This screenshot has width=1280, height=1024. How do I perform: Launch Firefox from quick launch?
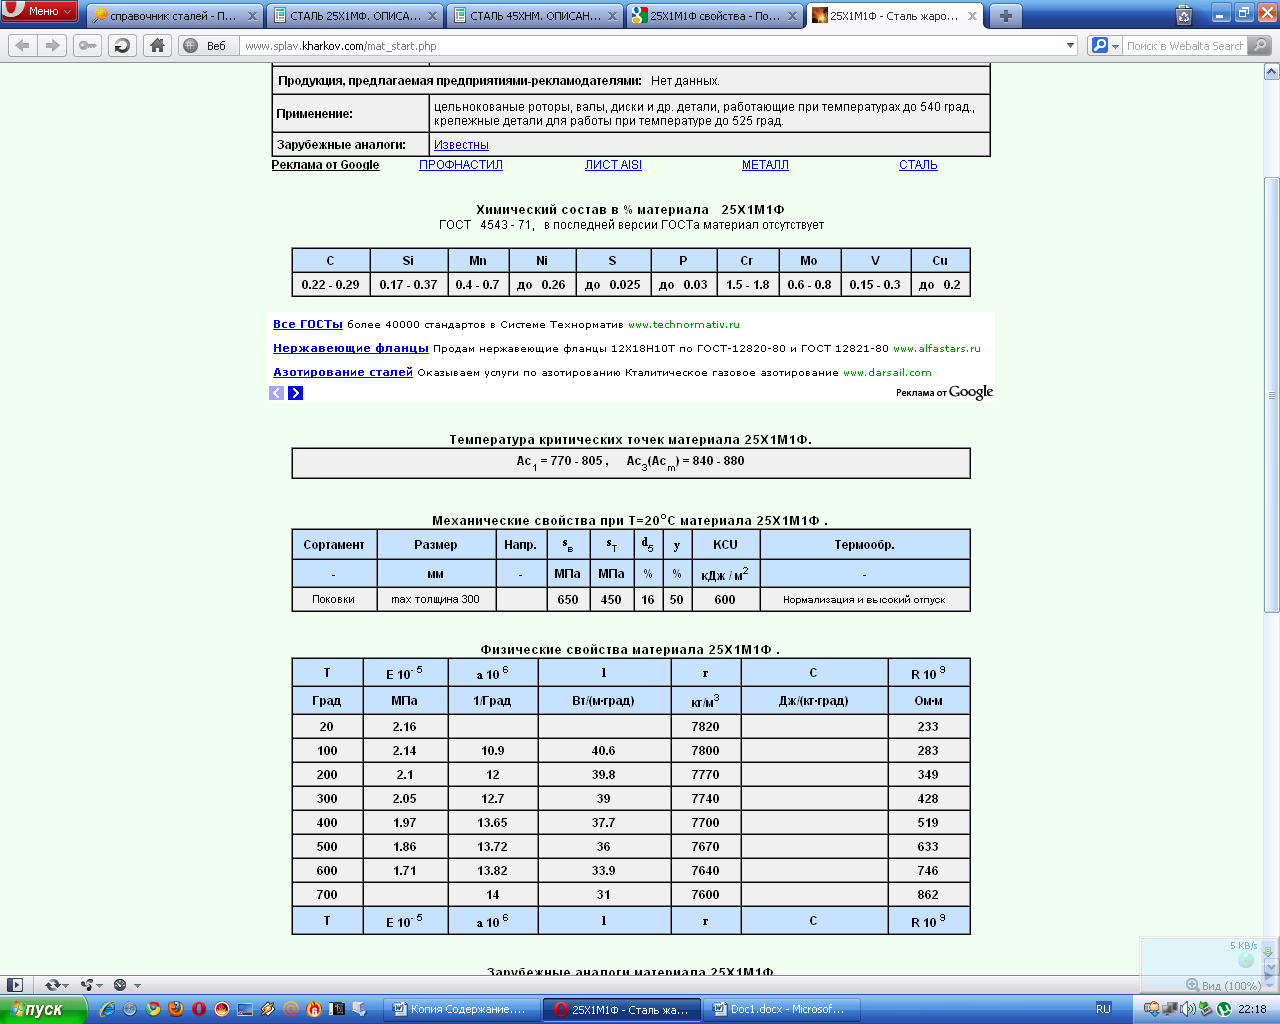176,1009
